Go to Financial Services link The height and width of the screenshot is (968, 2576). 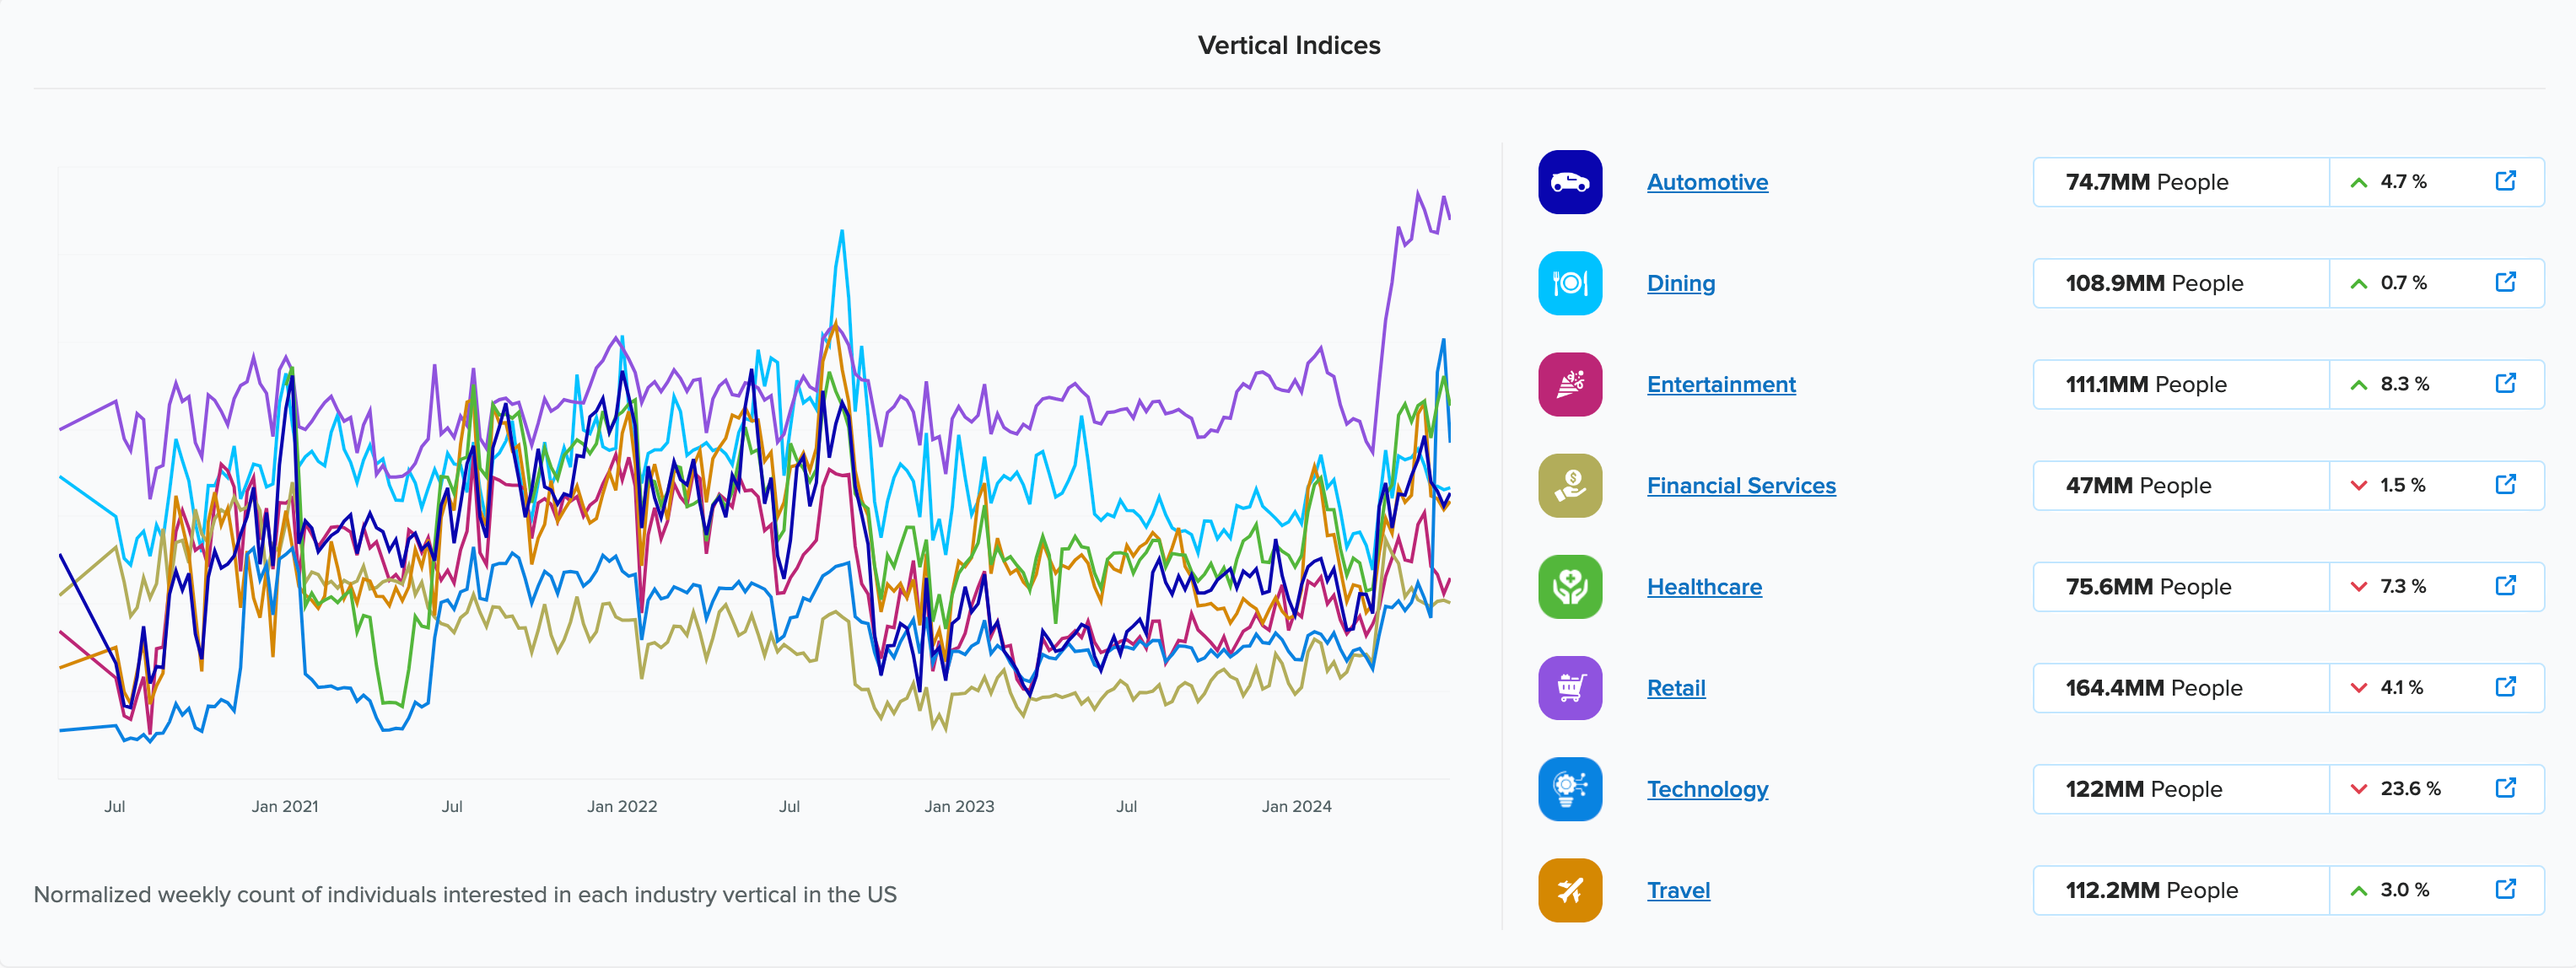(x=1740, y=486)
